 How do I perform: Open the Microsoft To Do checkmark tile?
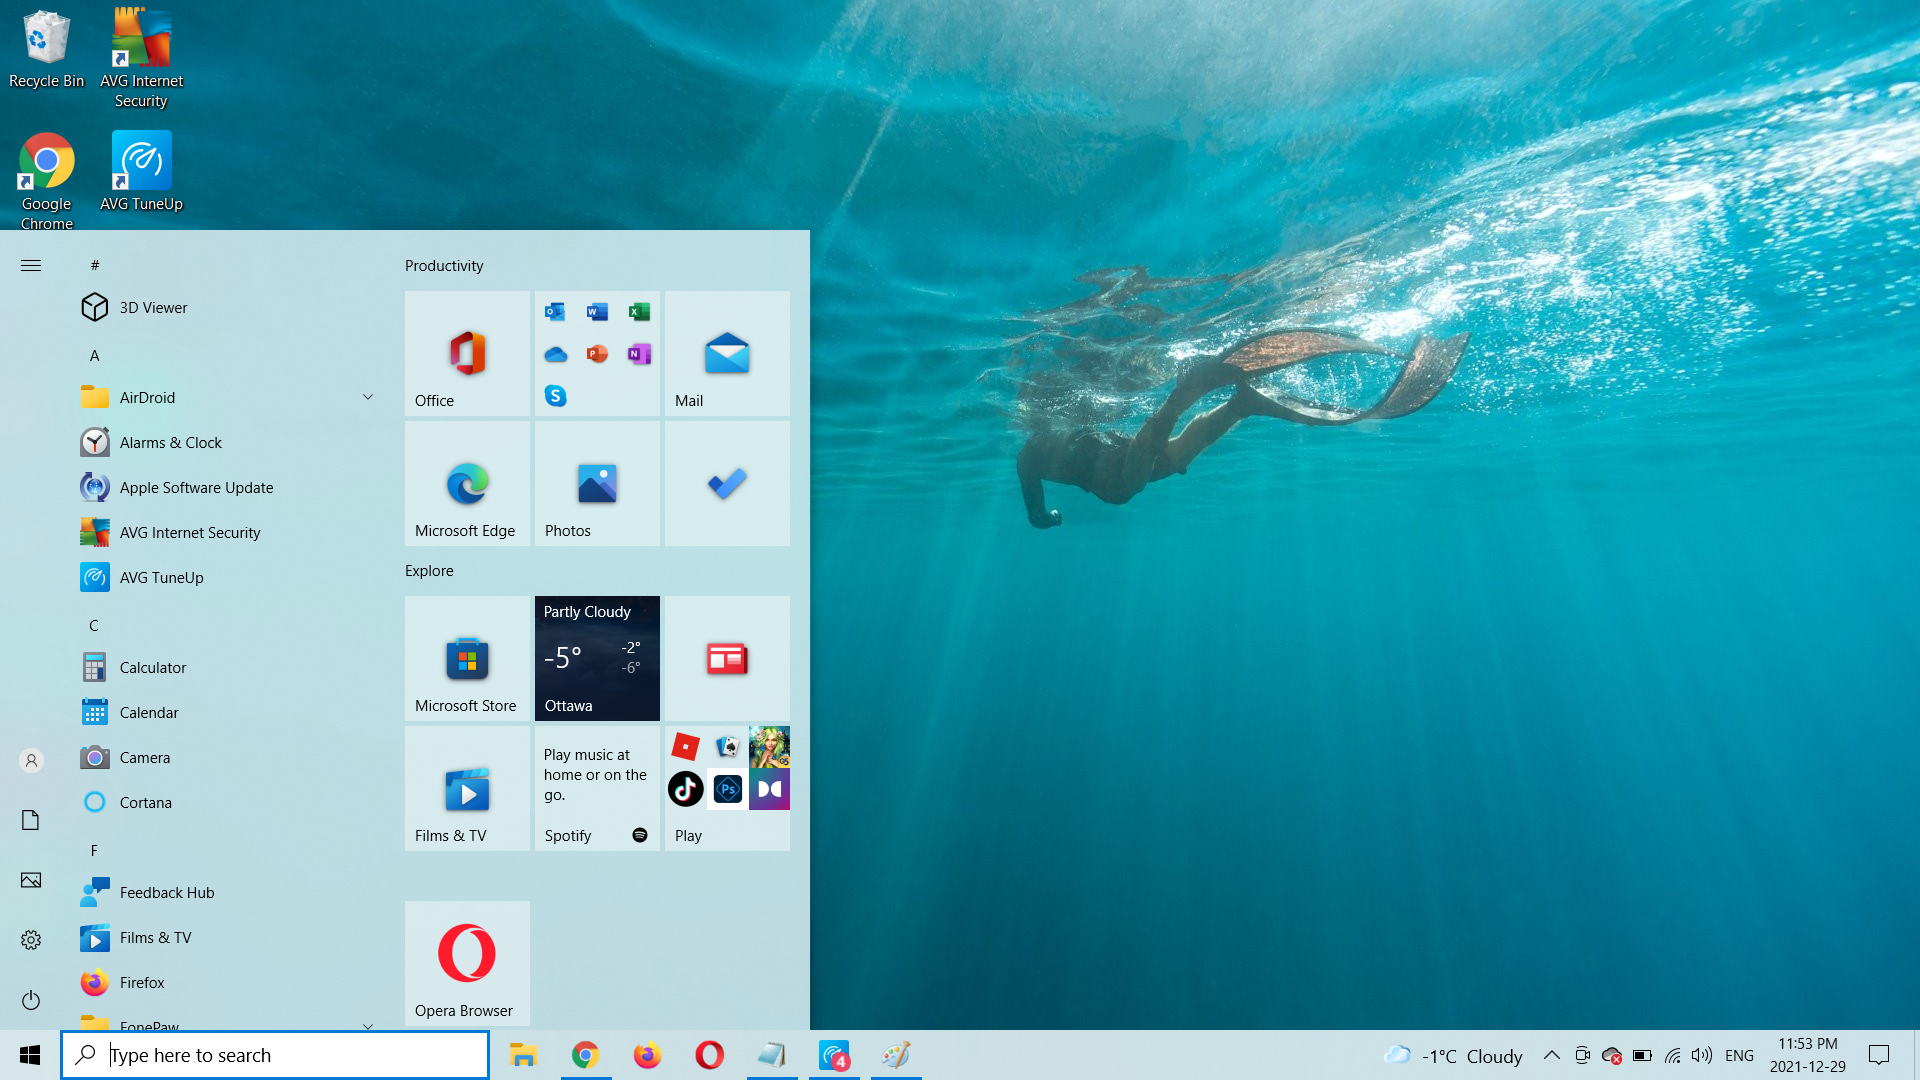pyautogui.click(x=727, y=483)
